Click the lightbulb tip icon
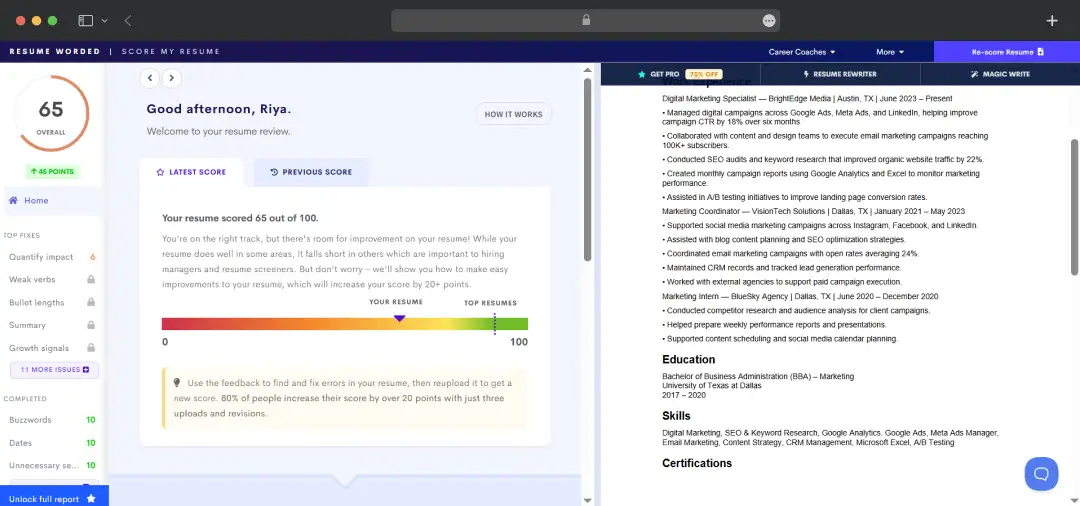The height and width of the screenshot is (506, 1080). point(176,383)
